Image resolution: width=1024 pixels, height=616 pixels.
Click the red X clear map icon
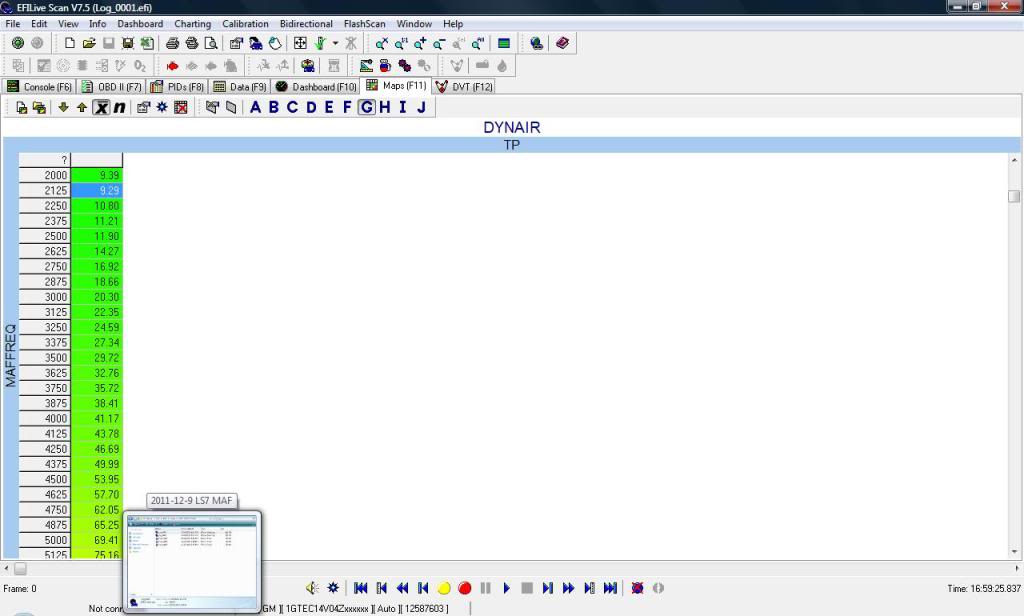click(181, 107)
